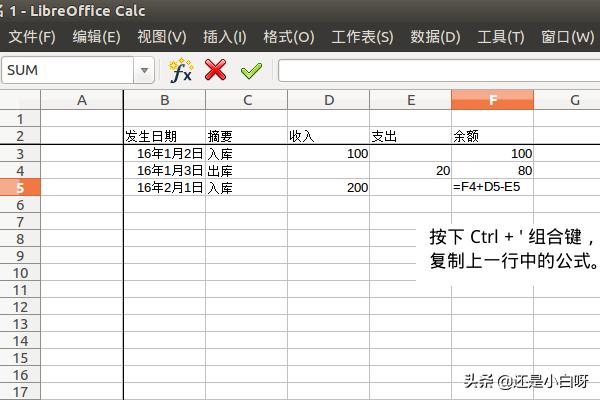This screenshot has width=600, height=400.
Task: Open the 文件(F) menu
Action: [32, 37]
